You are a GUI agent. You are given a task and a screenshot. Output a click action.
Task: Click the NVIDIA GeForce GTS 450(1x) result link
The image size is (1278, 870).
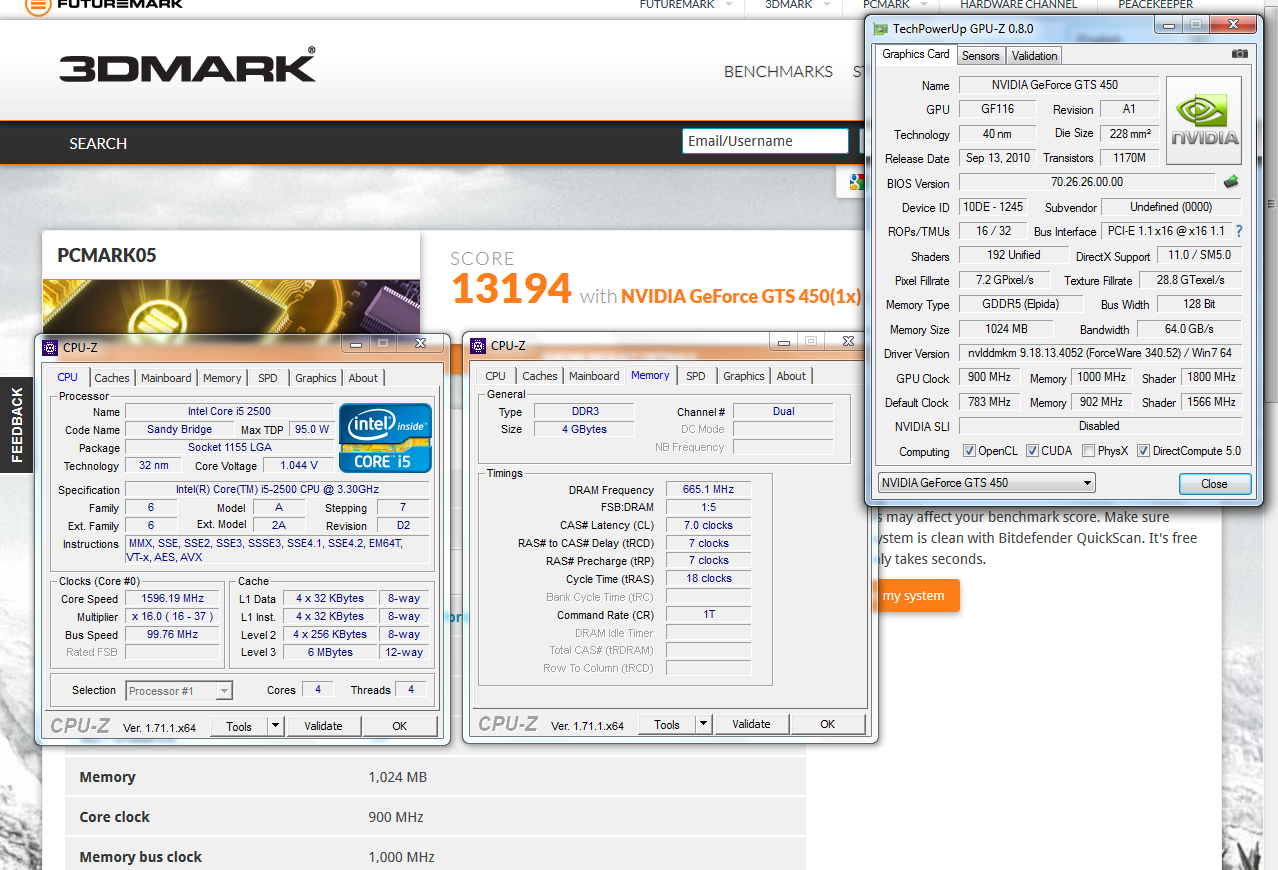pos(741,296)
